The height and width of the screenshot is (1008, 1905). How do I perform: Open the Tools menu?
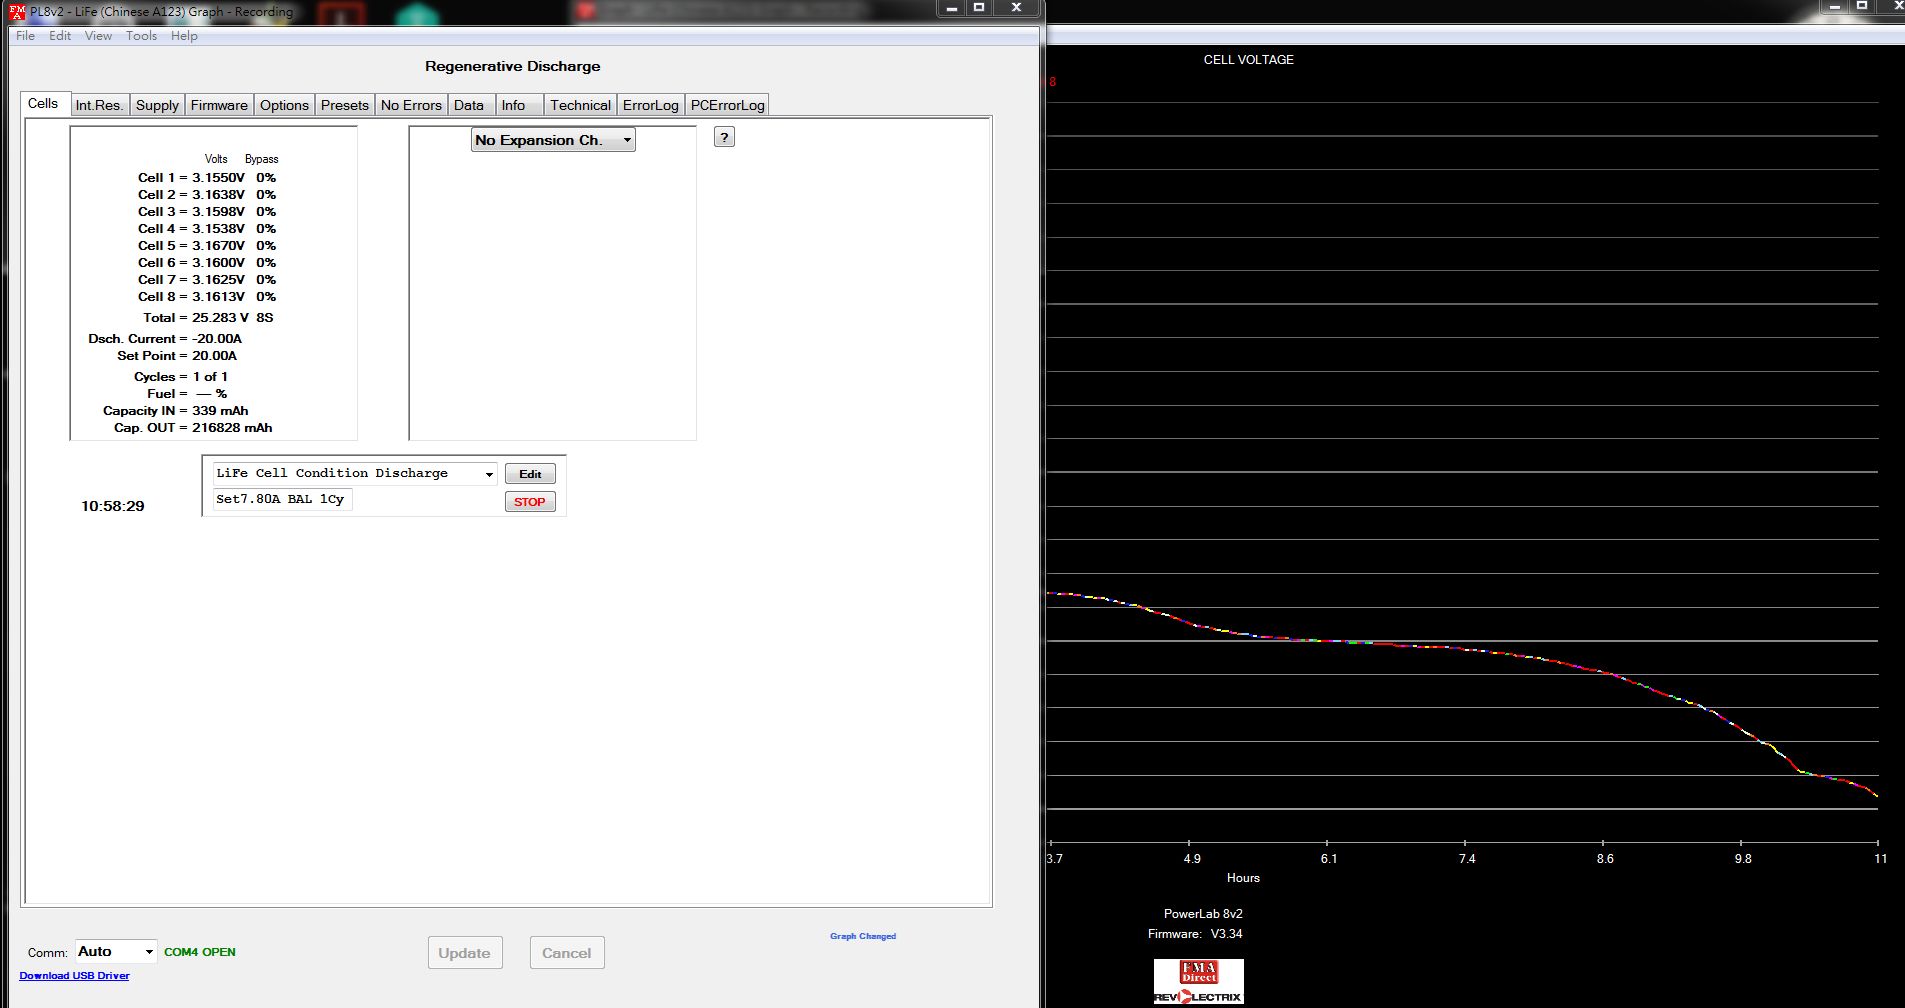click(x=141, y=36)
